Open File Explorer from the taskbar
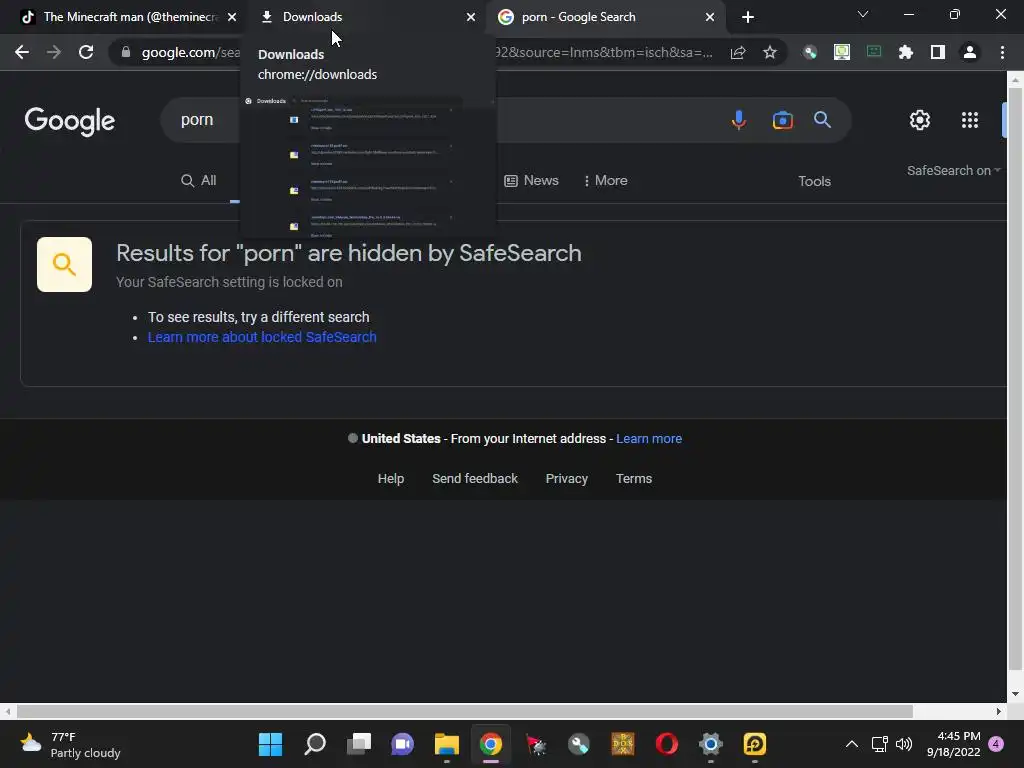The image size is (1024, 768). pyautogui.click(x=447, y=744)
